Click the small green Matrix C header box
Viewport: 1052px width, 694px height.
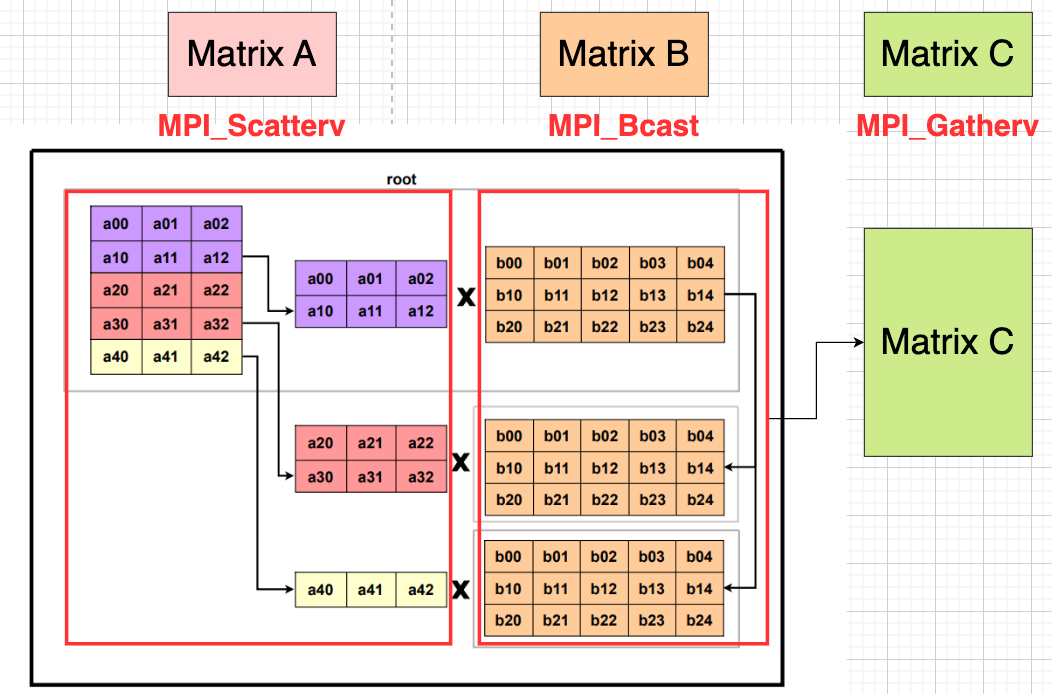(947, 54)
